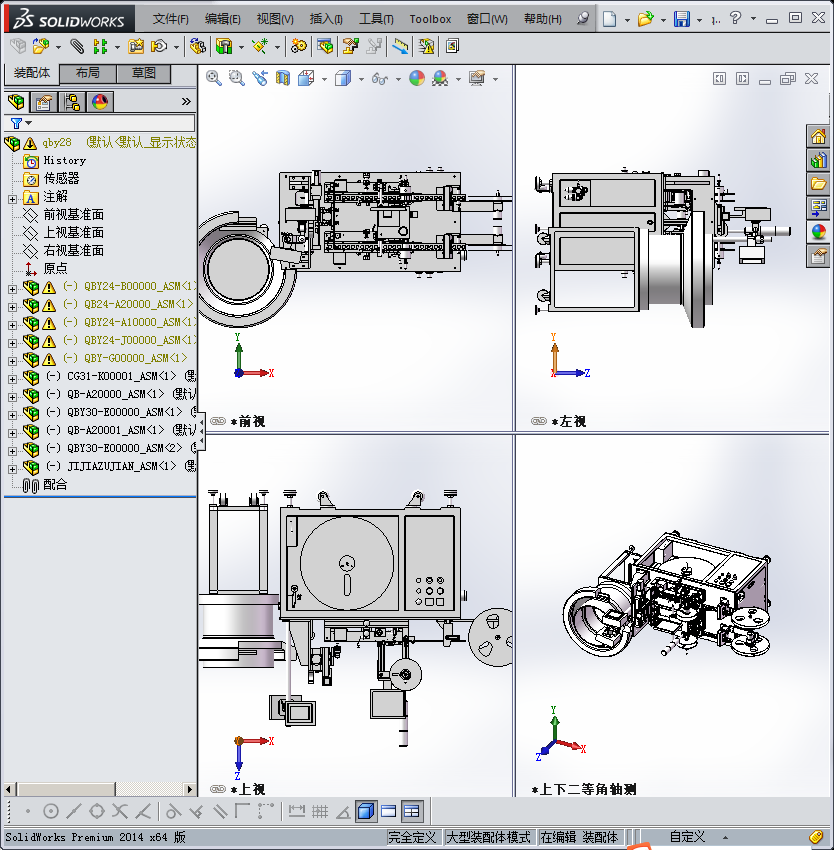Switch to the 布局 tab
Image resolution: width=834 pixels, height=850 pixels.
tap(88, 73)
